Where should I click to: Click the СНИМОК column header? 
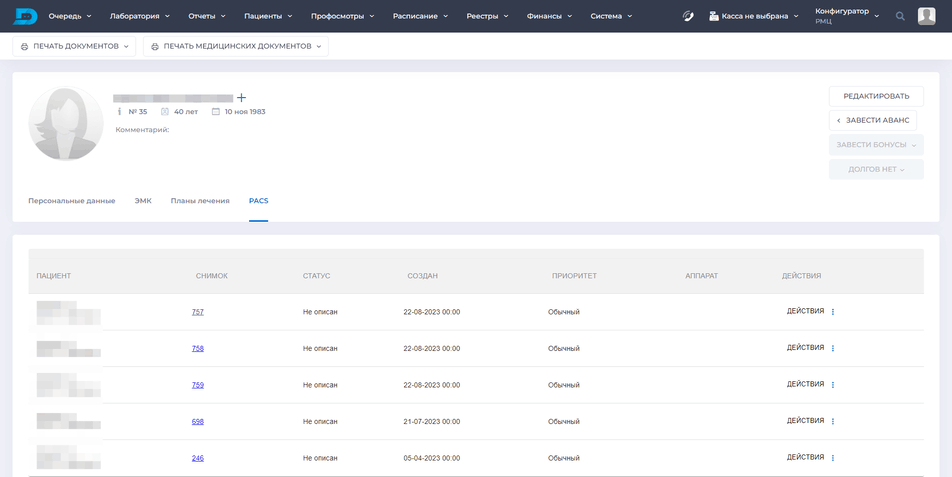tap(211, 276)
